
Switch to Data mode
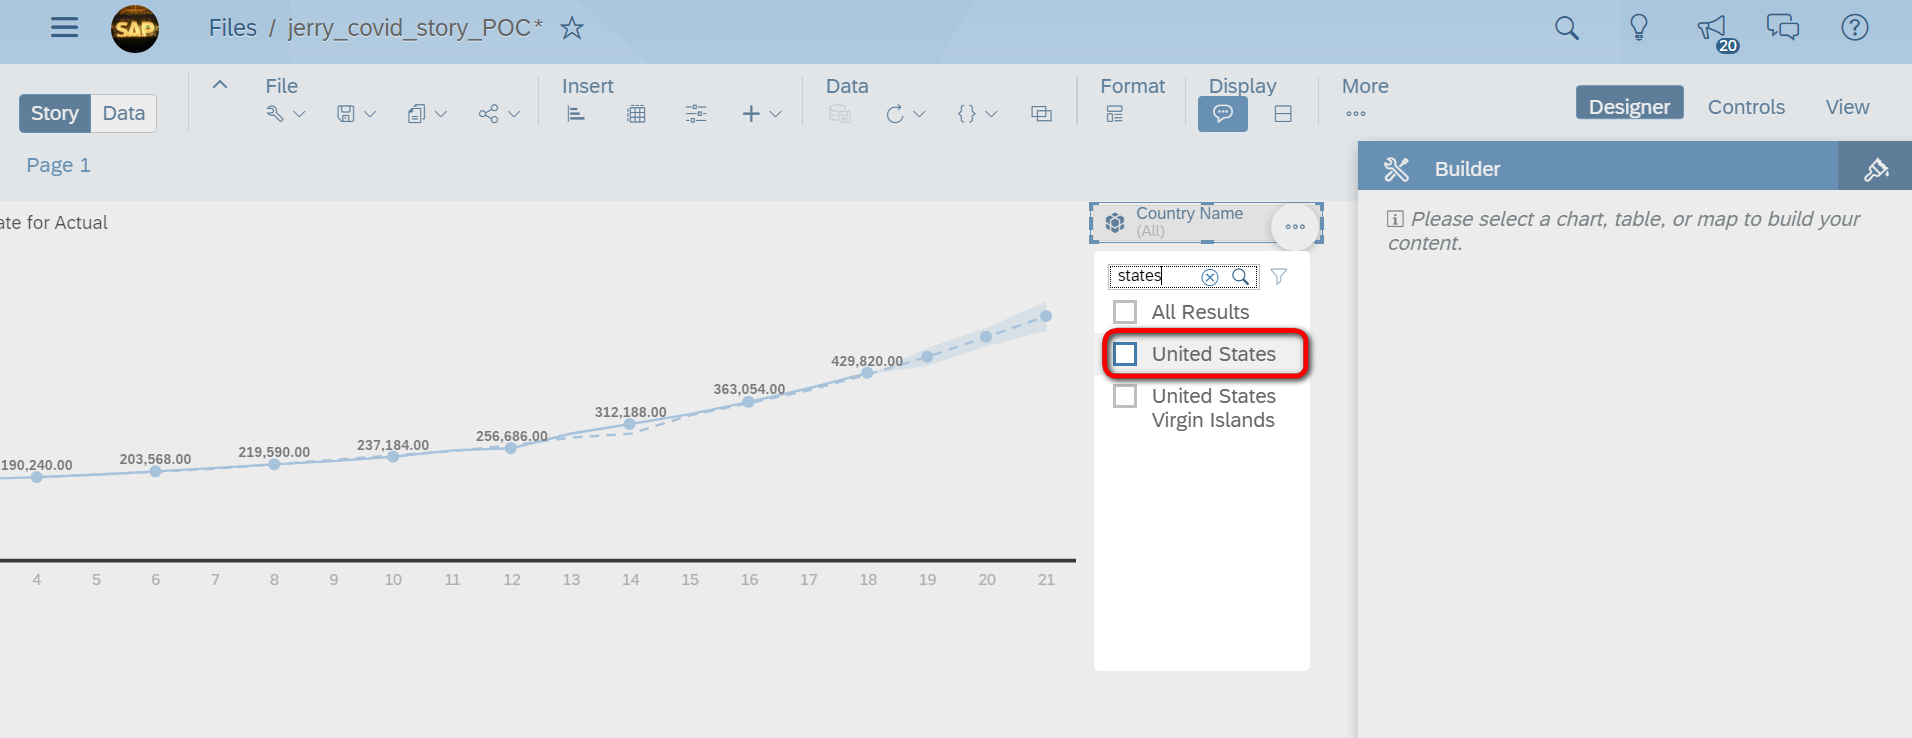pyautogui.click(x=124, y=113)
